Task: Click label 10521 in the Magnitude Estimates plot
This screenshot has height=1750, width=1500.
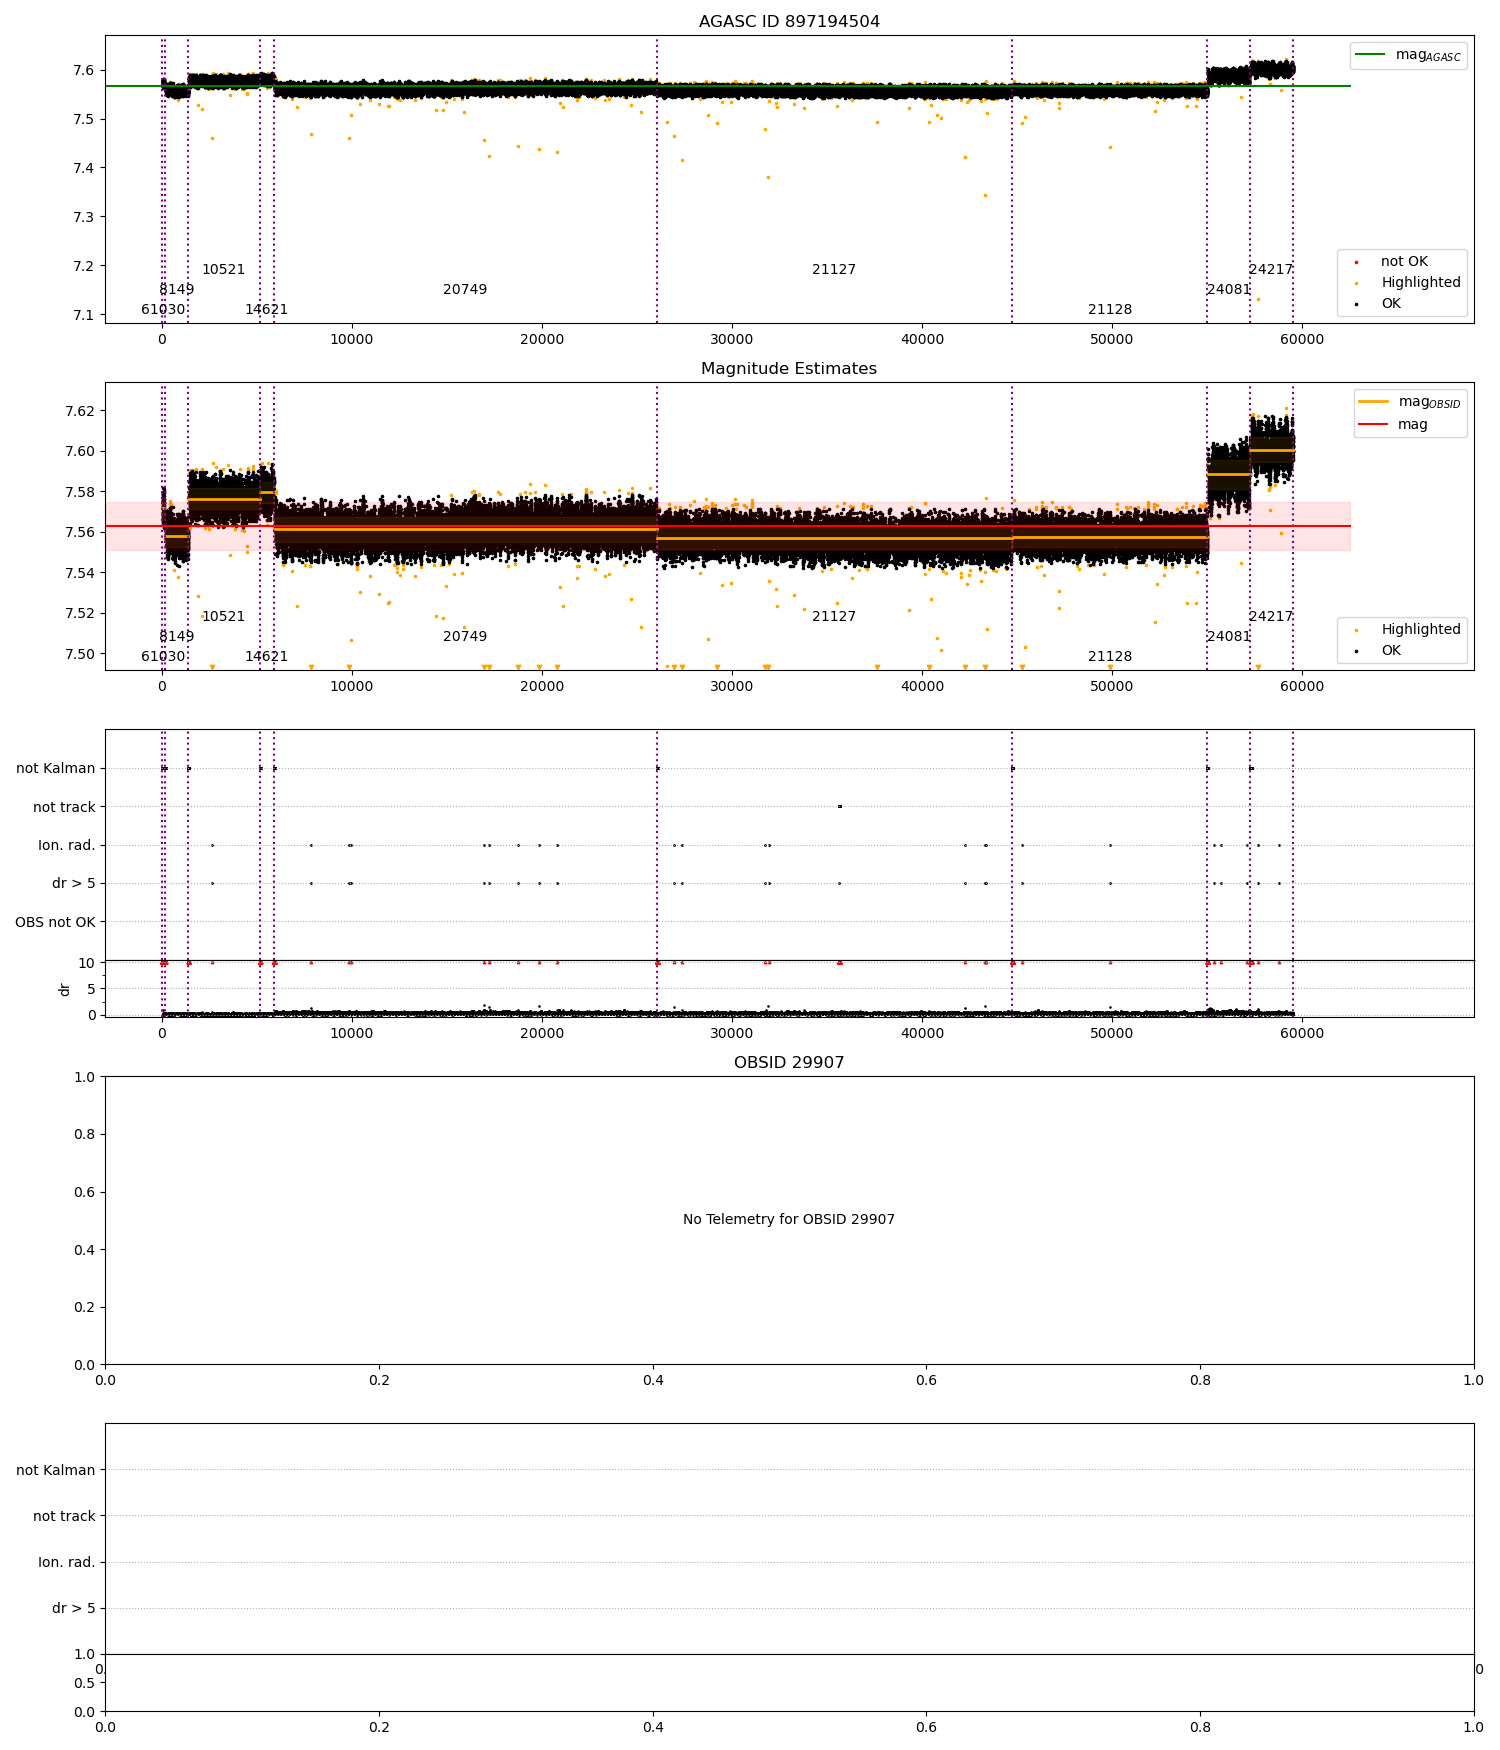Action: [223, 617]
